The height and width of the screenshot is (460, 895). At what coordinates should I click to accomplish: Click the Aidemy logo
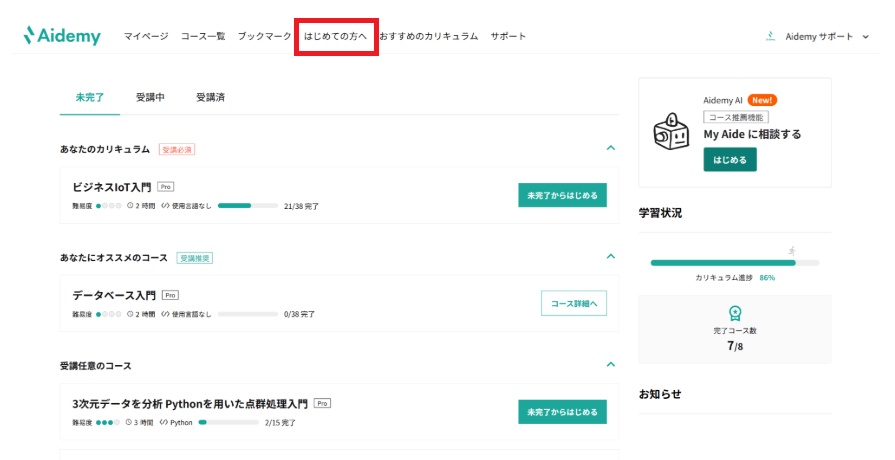[62, 36]
